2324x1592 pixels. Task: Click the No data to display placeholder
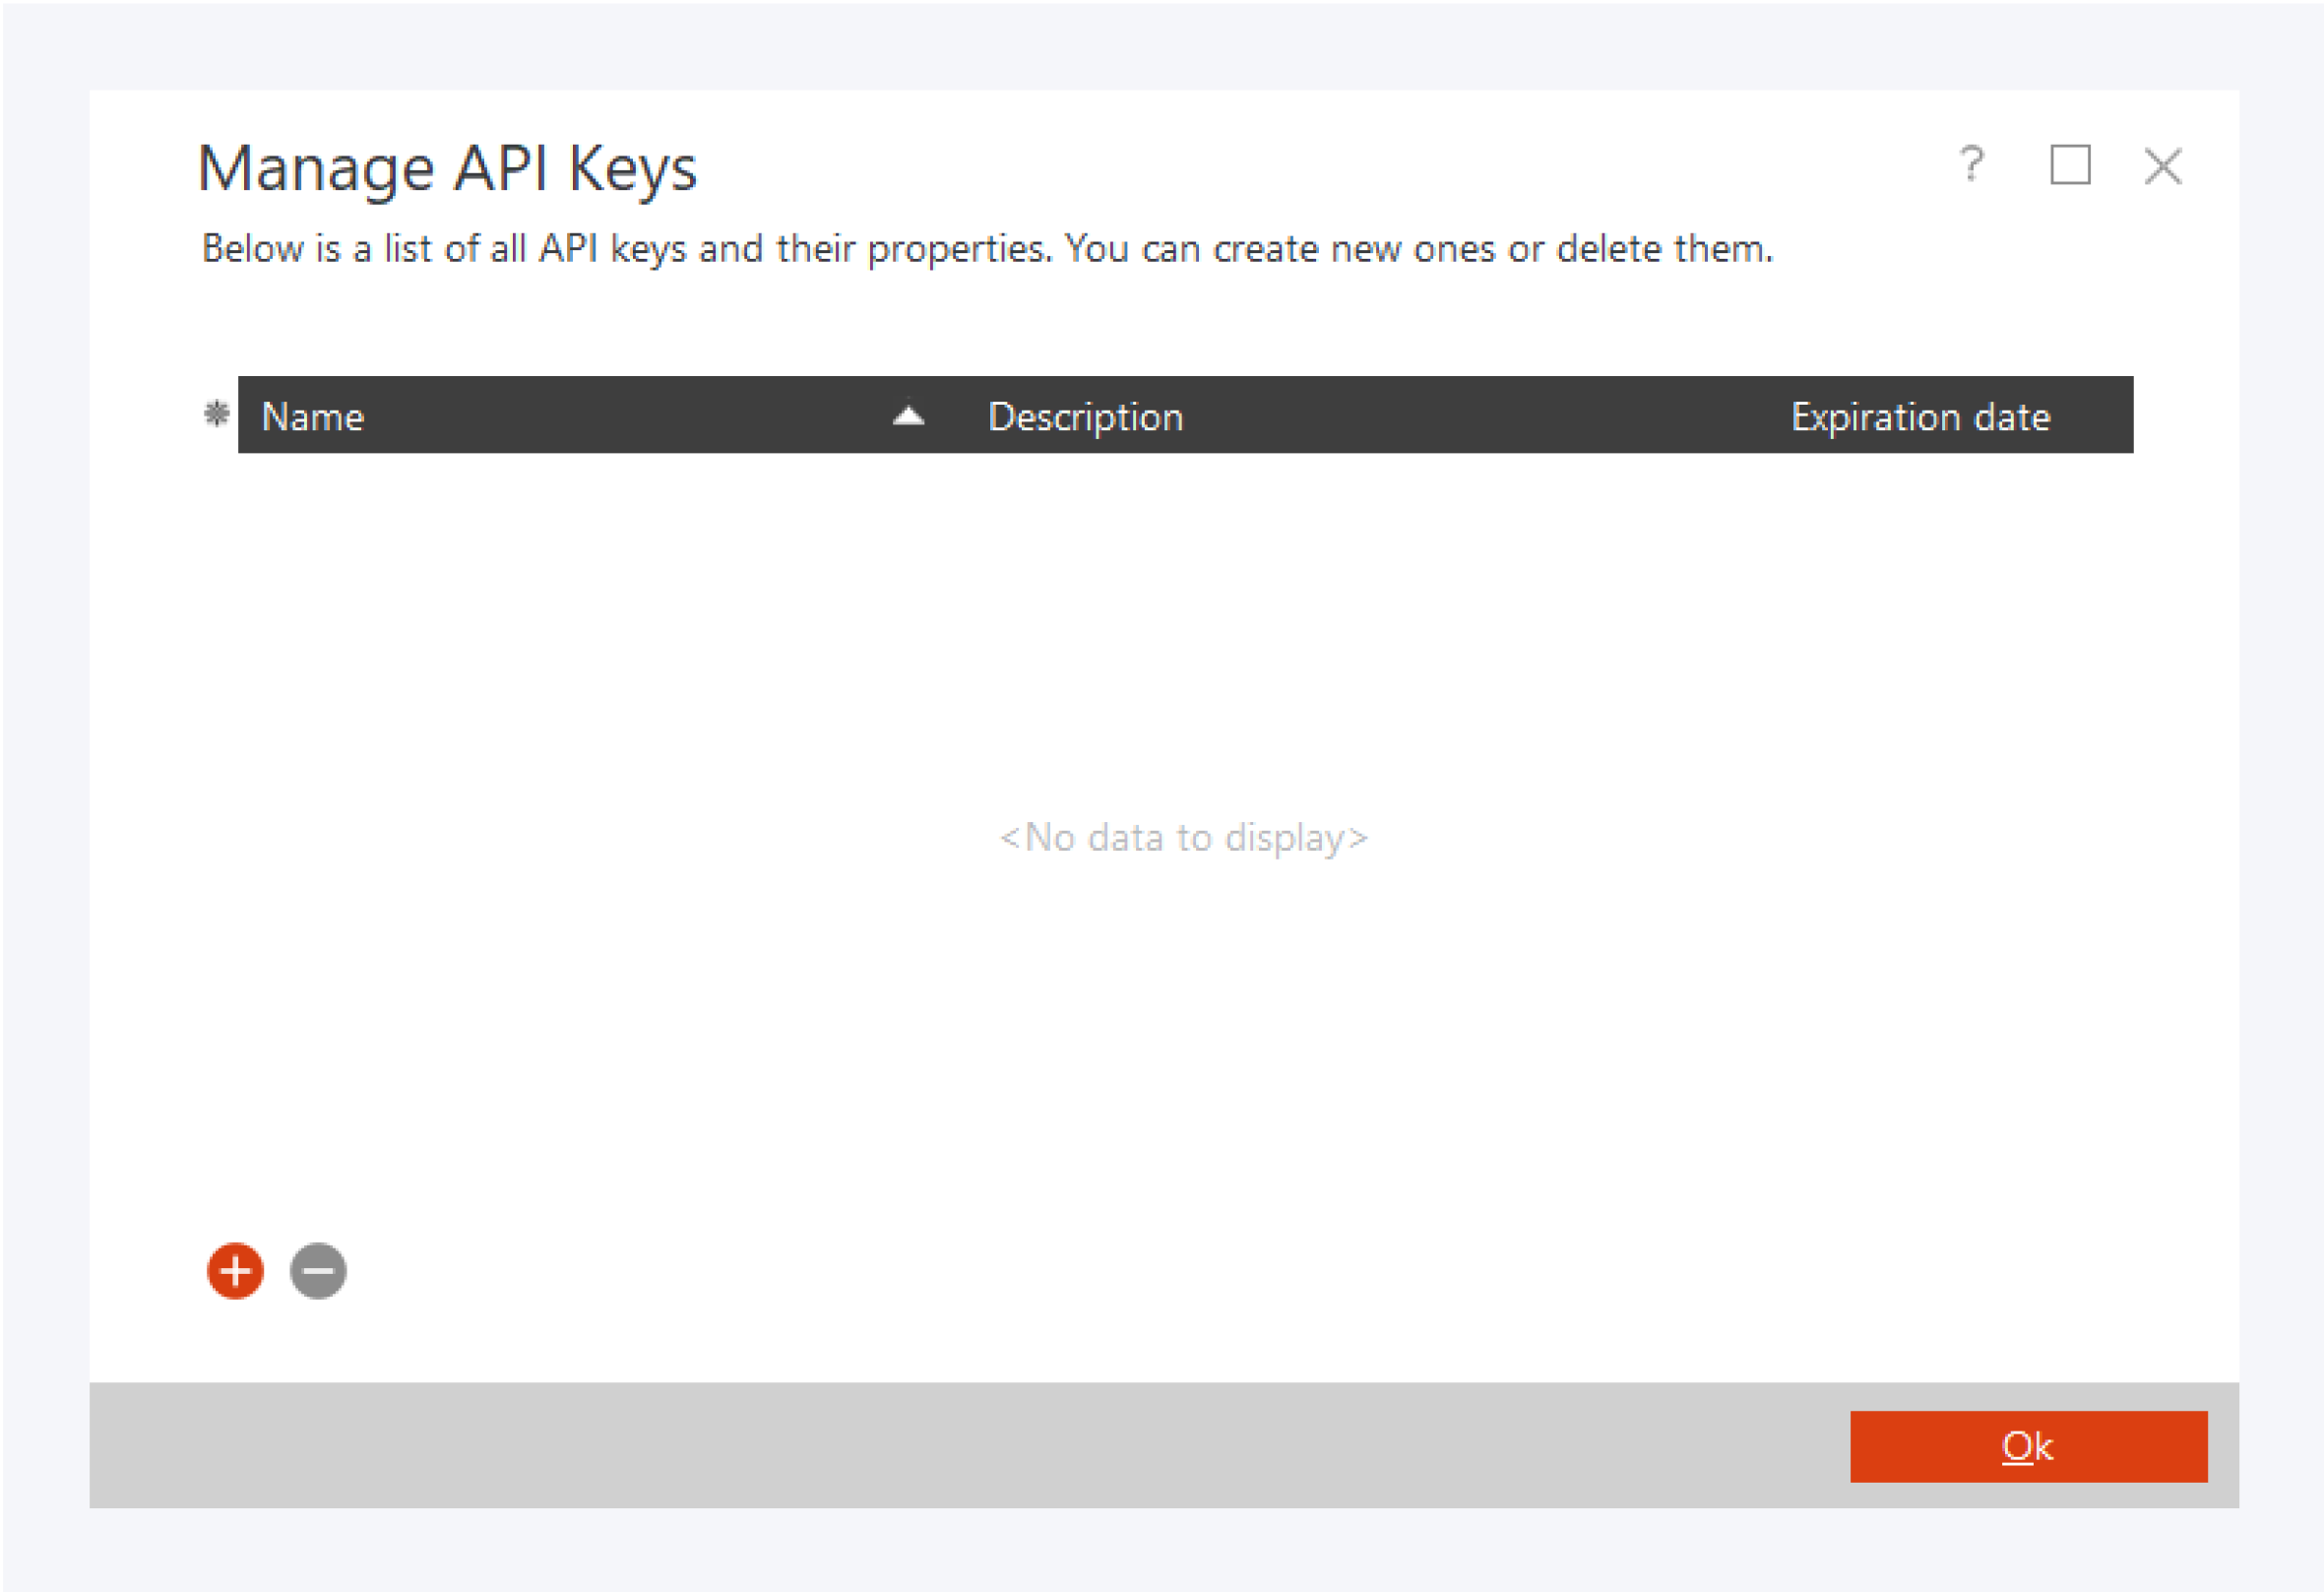[x=1183, y=838]
